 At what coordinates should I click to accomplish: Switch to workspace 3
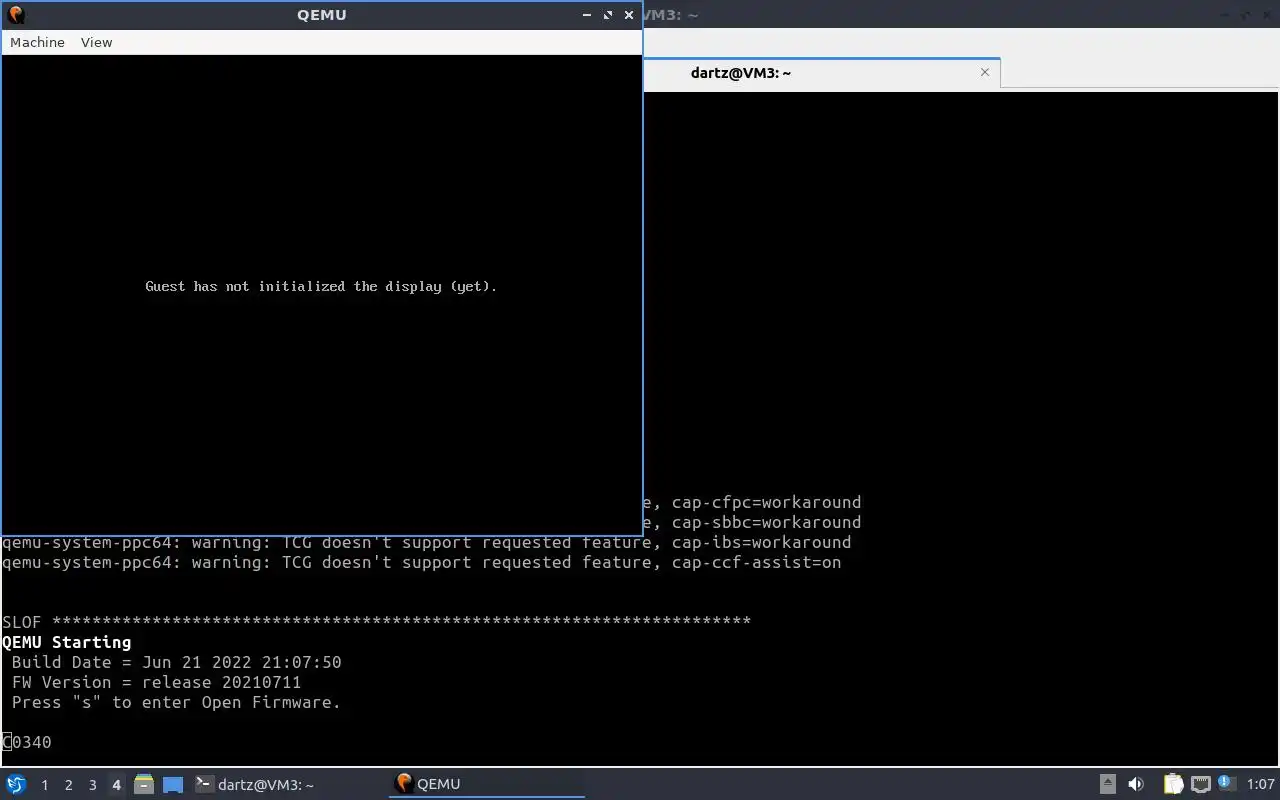click(92, 785)
